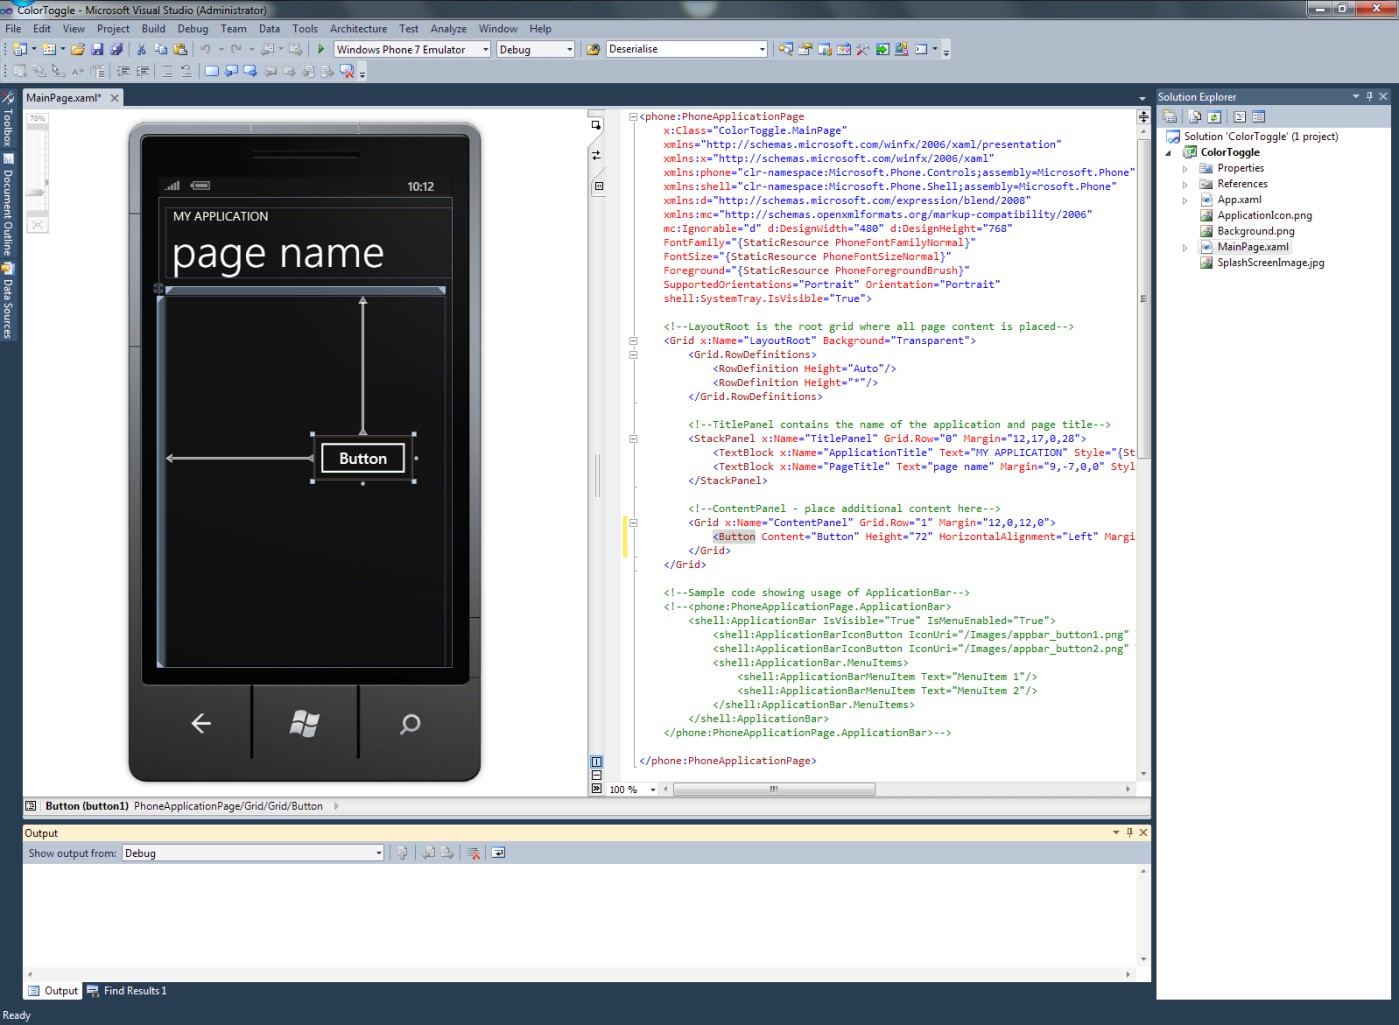
Task: Select SplashScreenImage.jpg in Solution Explorer
Action: (1270, 263)
